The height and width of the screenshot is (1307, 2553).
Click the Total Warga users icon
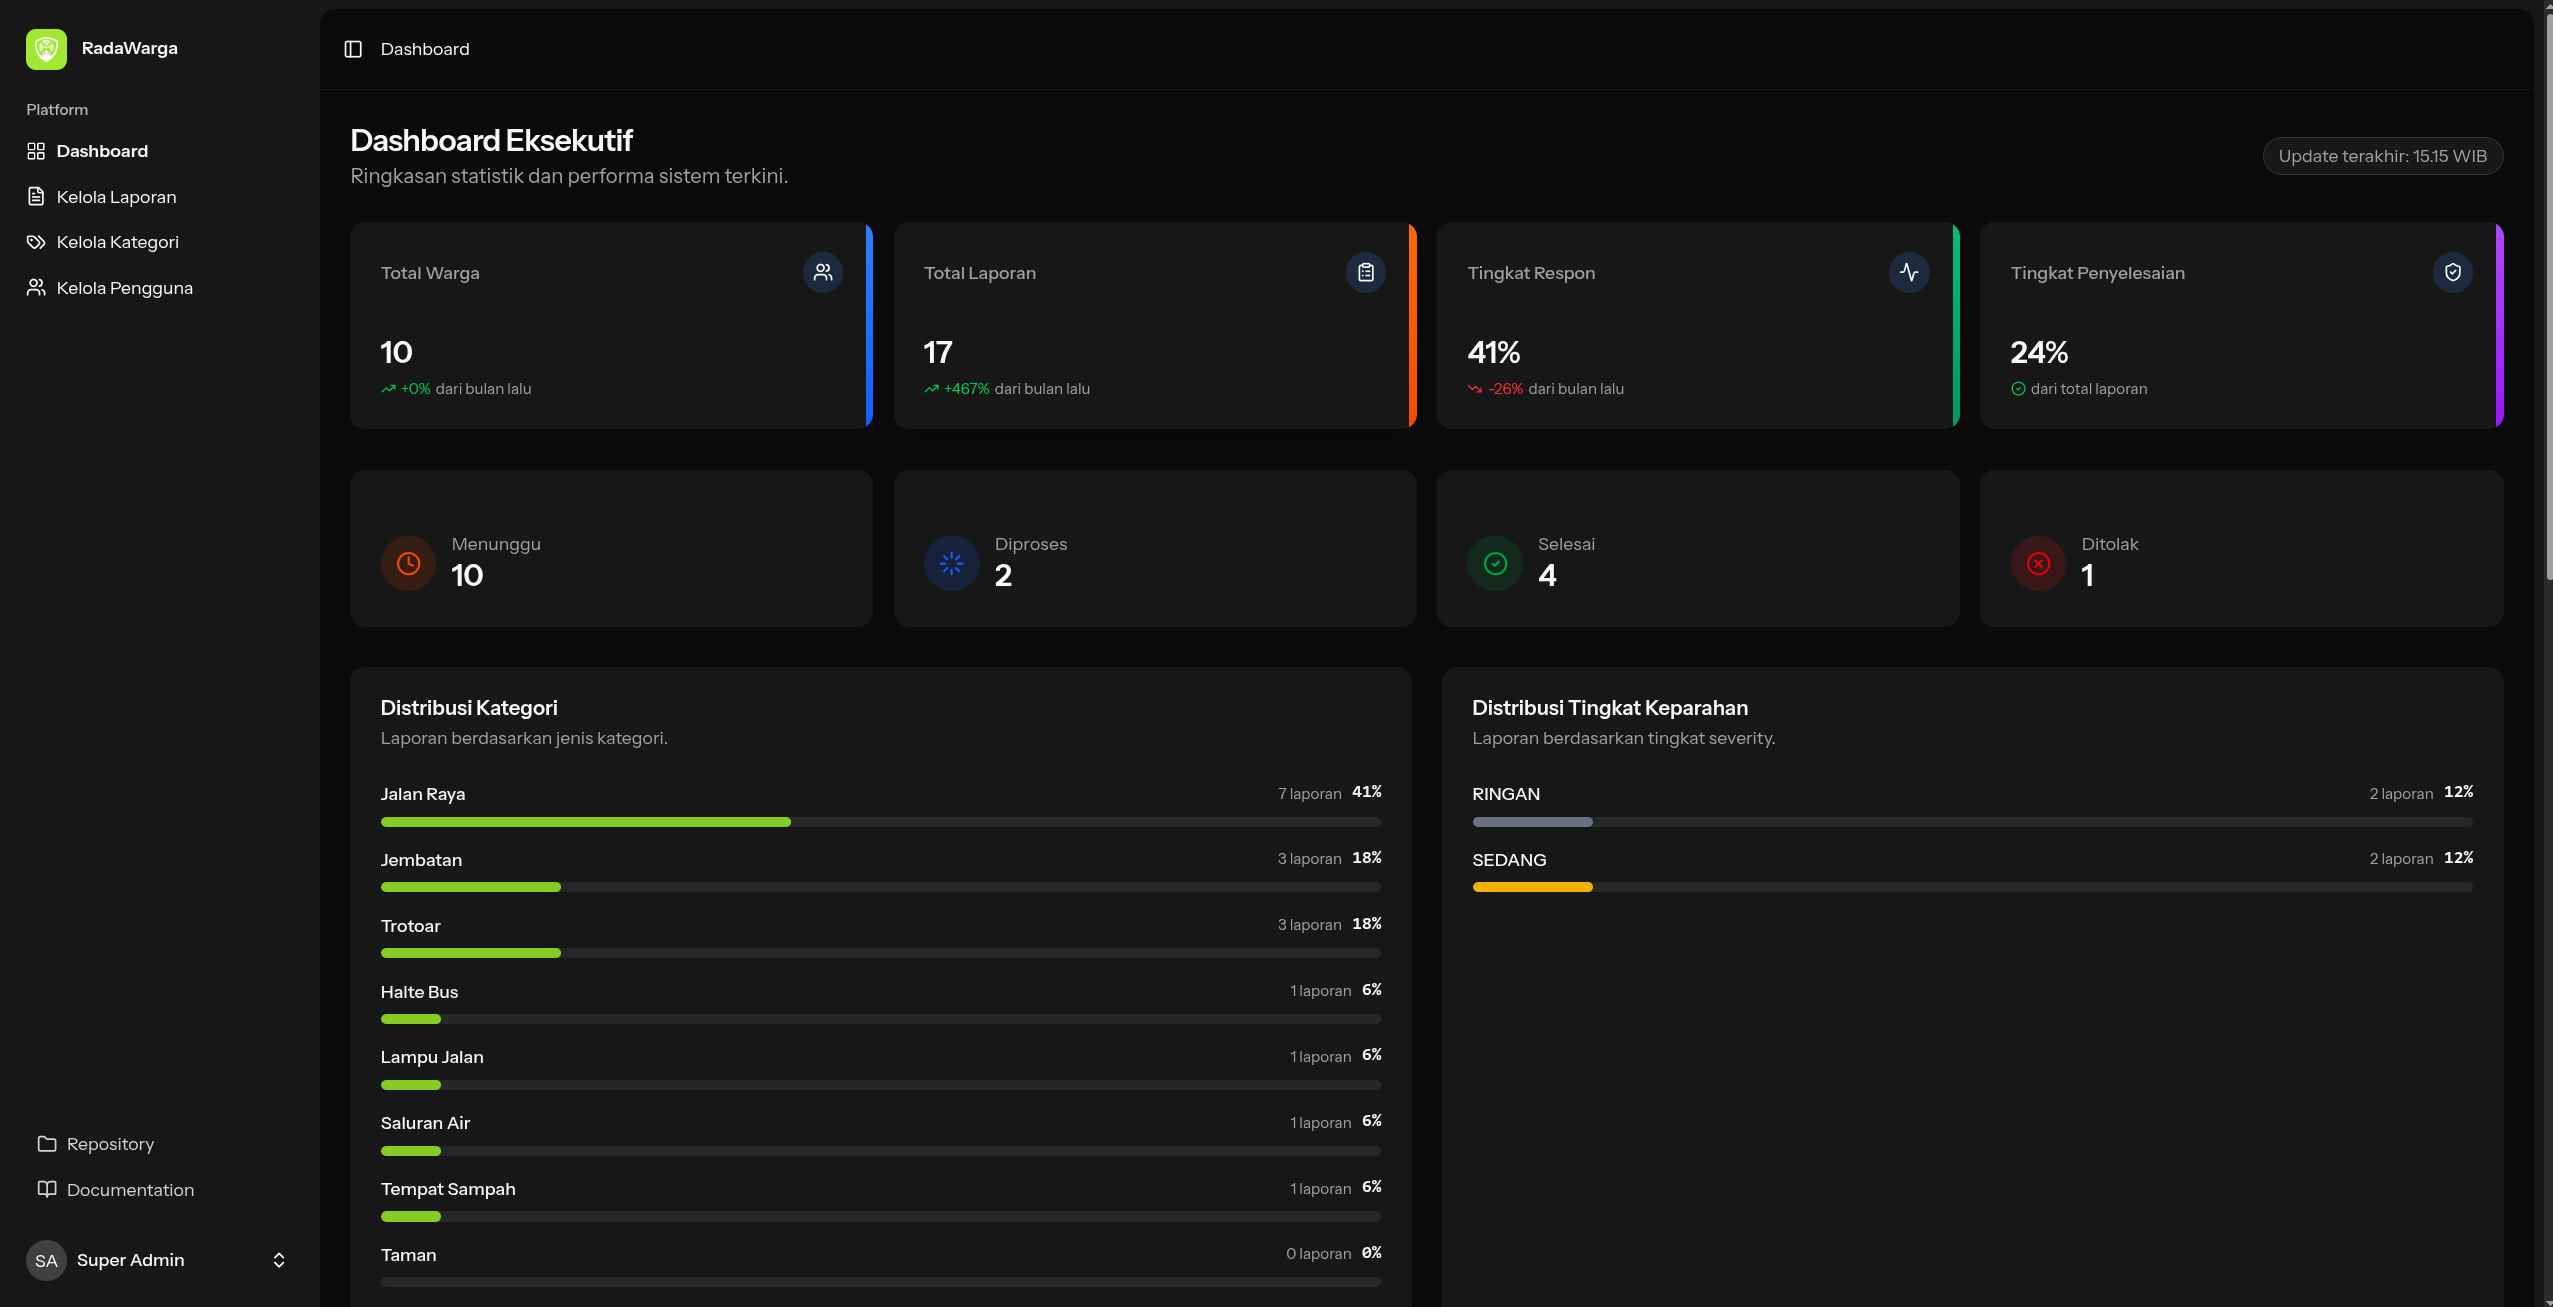pos(822,272)
